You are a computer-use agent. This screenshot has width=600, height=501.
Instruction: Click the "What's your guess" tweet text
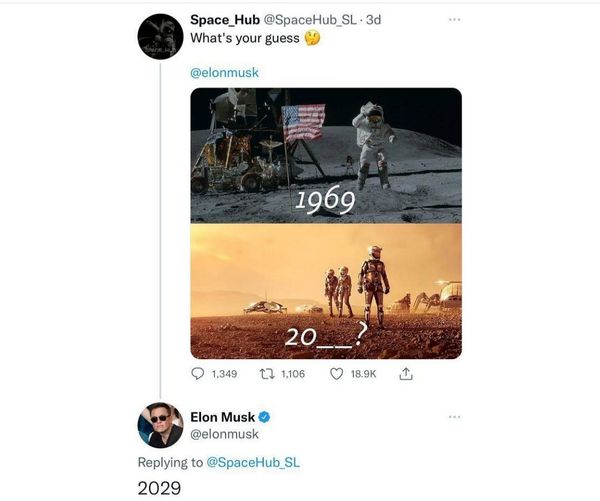coord(236,39)
